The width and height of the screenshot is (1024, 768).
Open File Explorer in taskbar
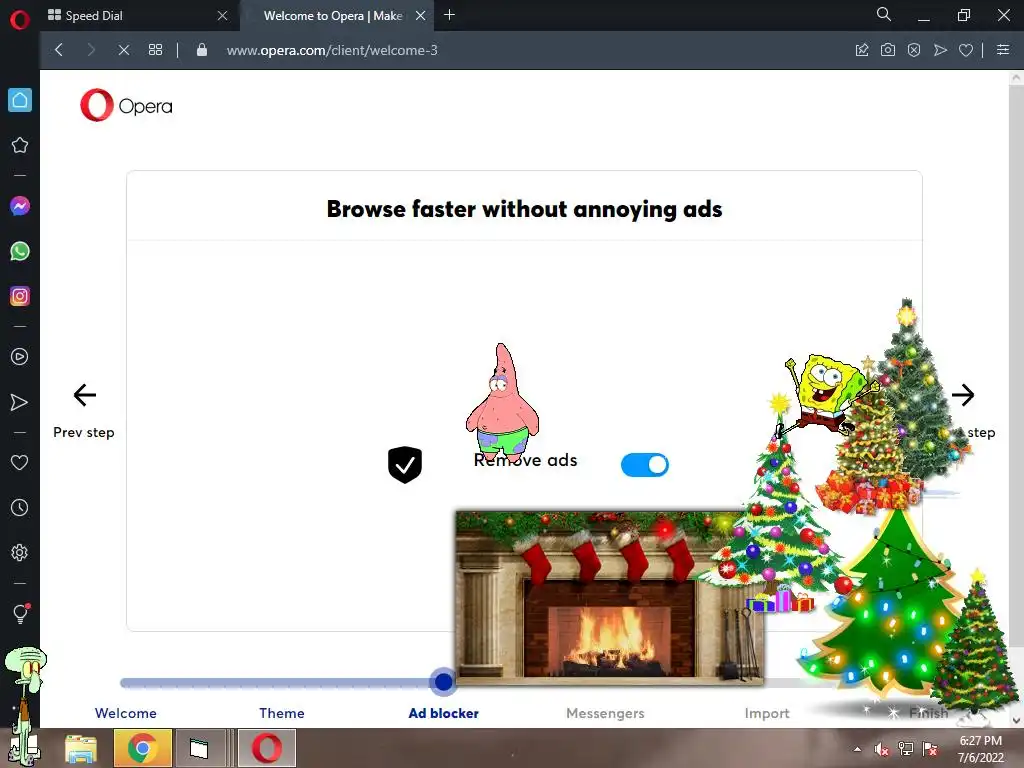coord(80,748)
